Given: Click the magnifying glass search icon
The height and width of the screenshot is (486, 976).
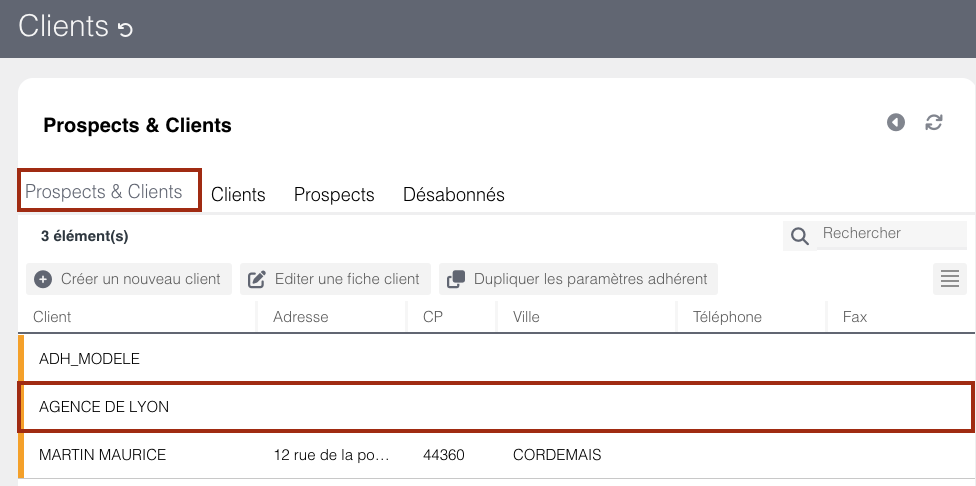Looking at the screenshot, I should [800, 236].
